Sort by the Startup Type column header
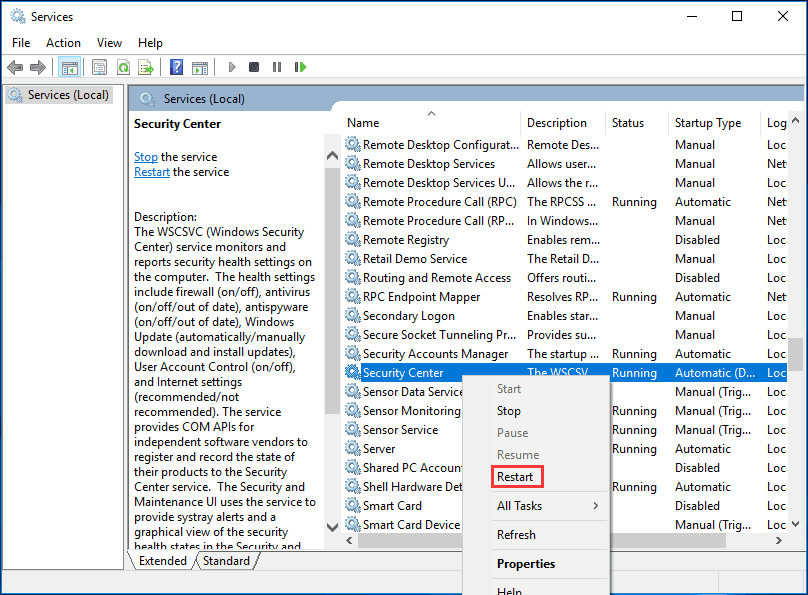Image resolution: width=808 pixels, height=595 pixels. (708, 123)
